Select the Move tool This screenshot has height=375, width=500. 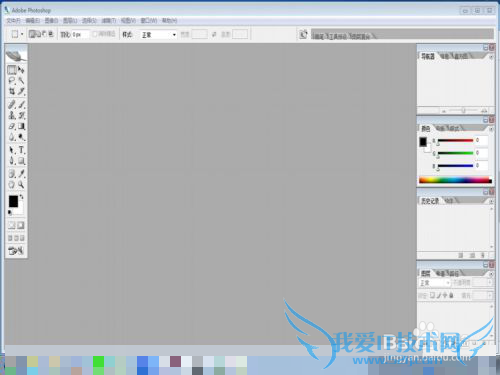pos(21,70)
